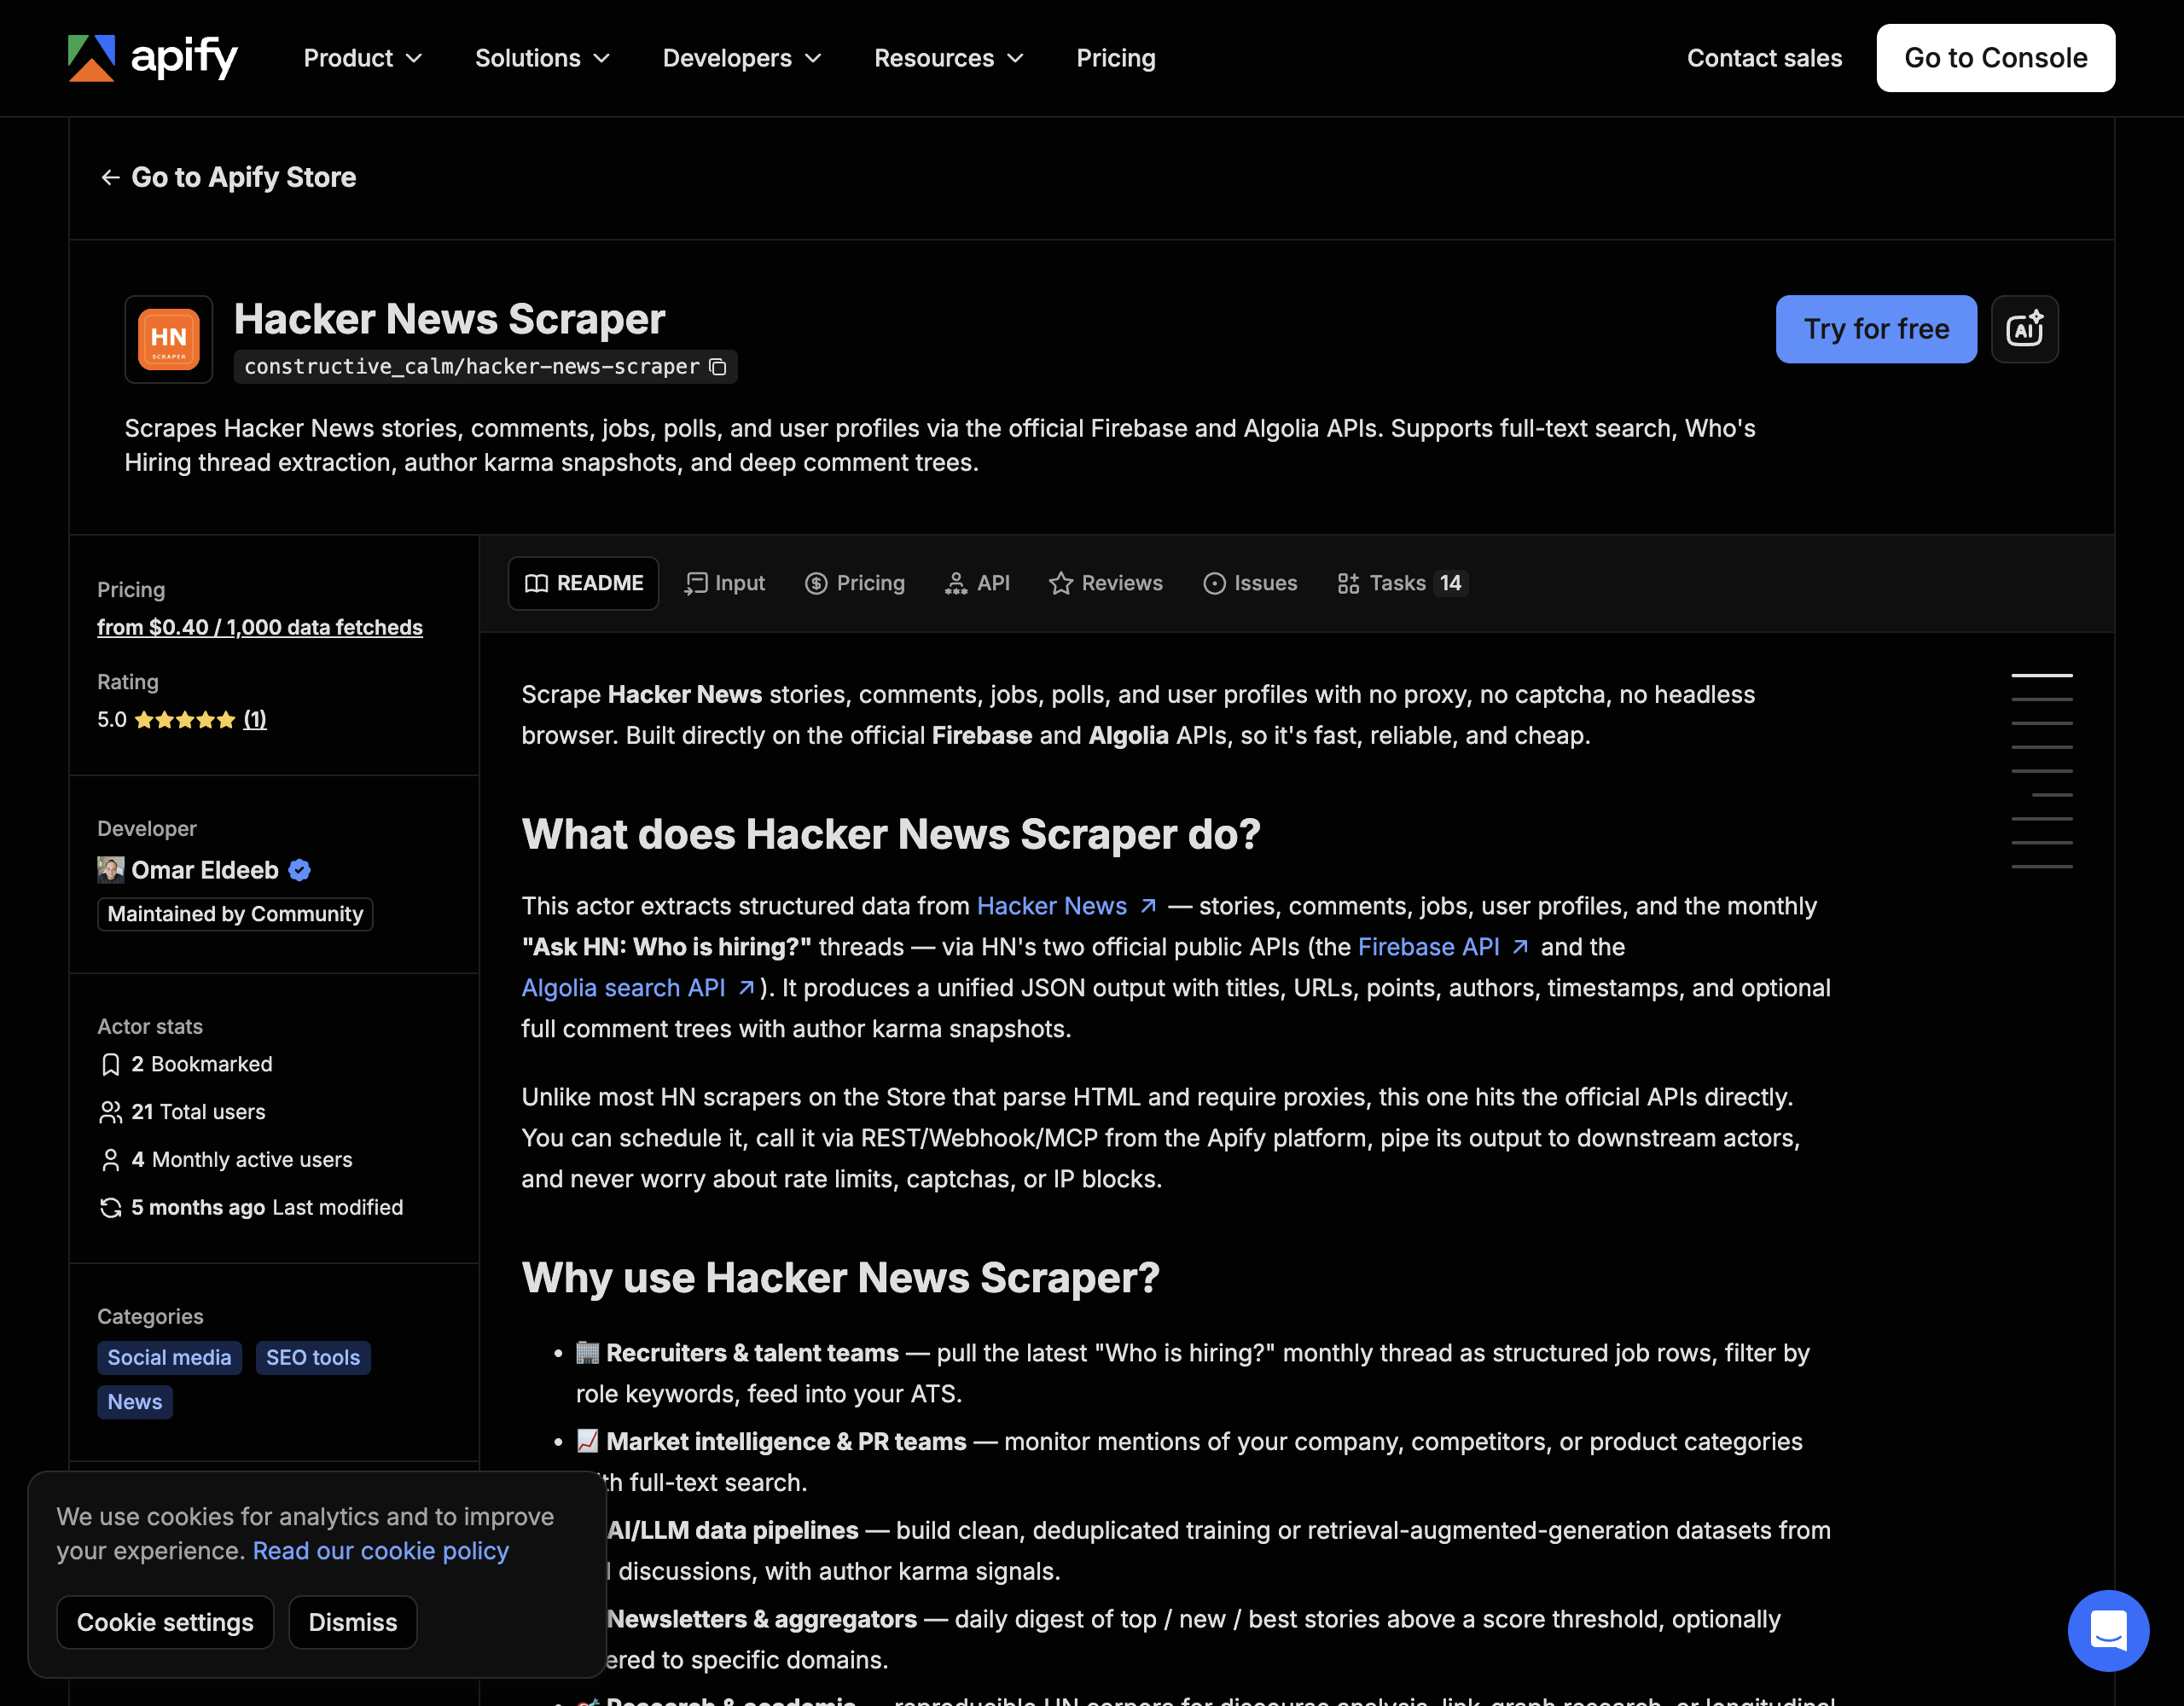This screenshot has height=1706, width=2184.
Task: Dismiss the cookie banner
Action: click(x=352, y=1622)
